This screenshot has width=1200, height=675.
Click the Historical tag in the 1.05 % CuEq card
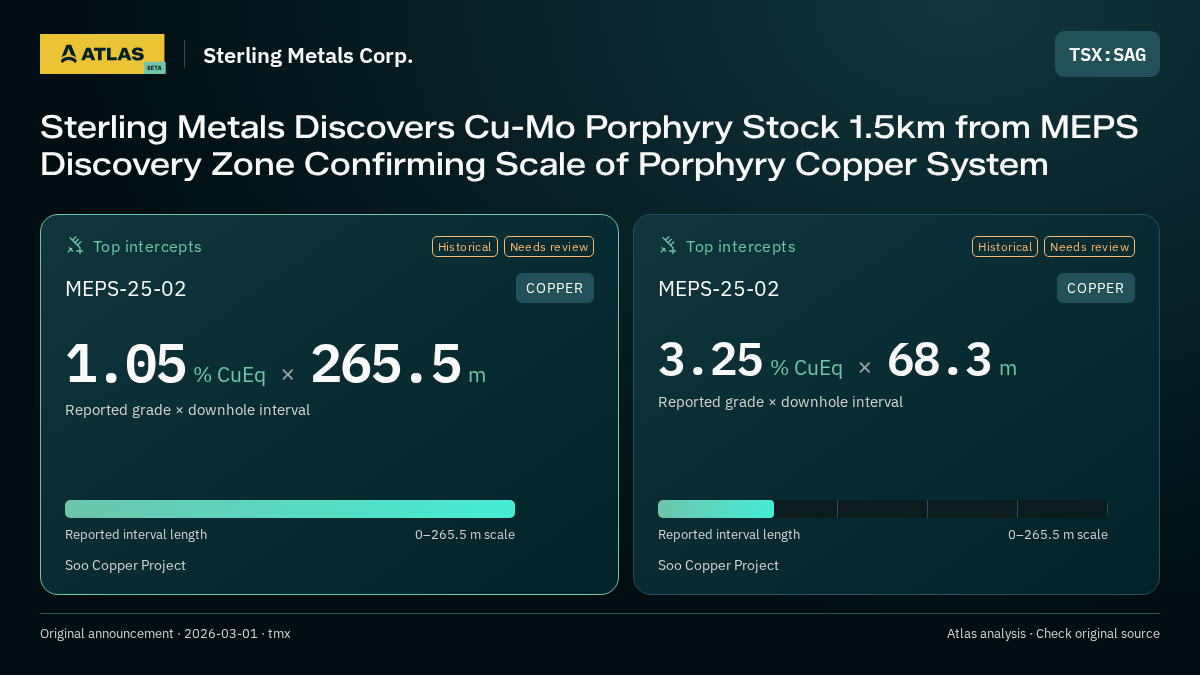pyautogui.click(x=465, y=247)
